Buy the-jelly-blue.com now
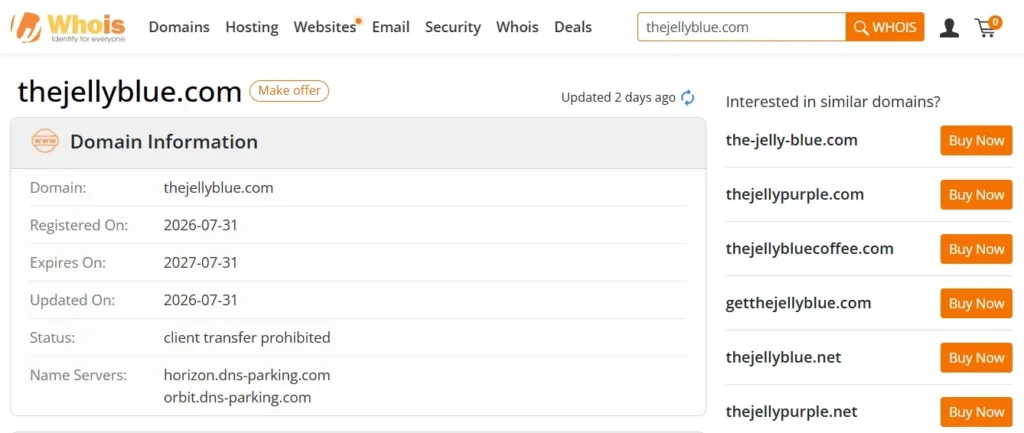The height and width of the screenshot is (433, 1024). point(976,140)
